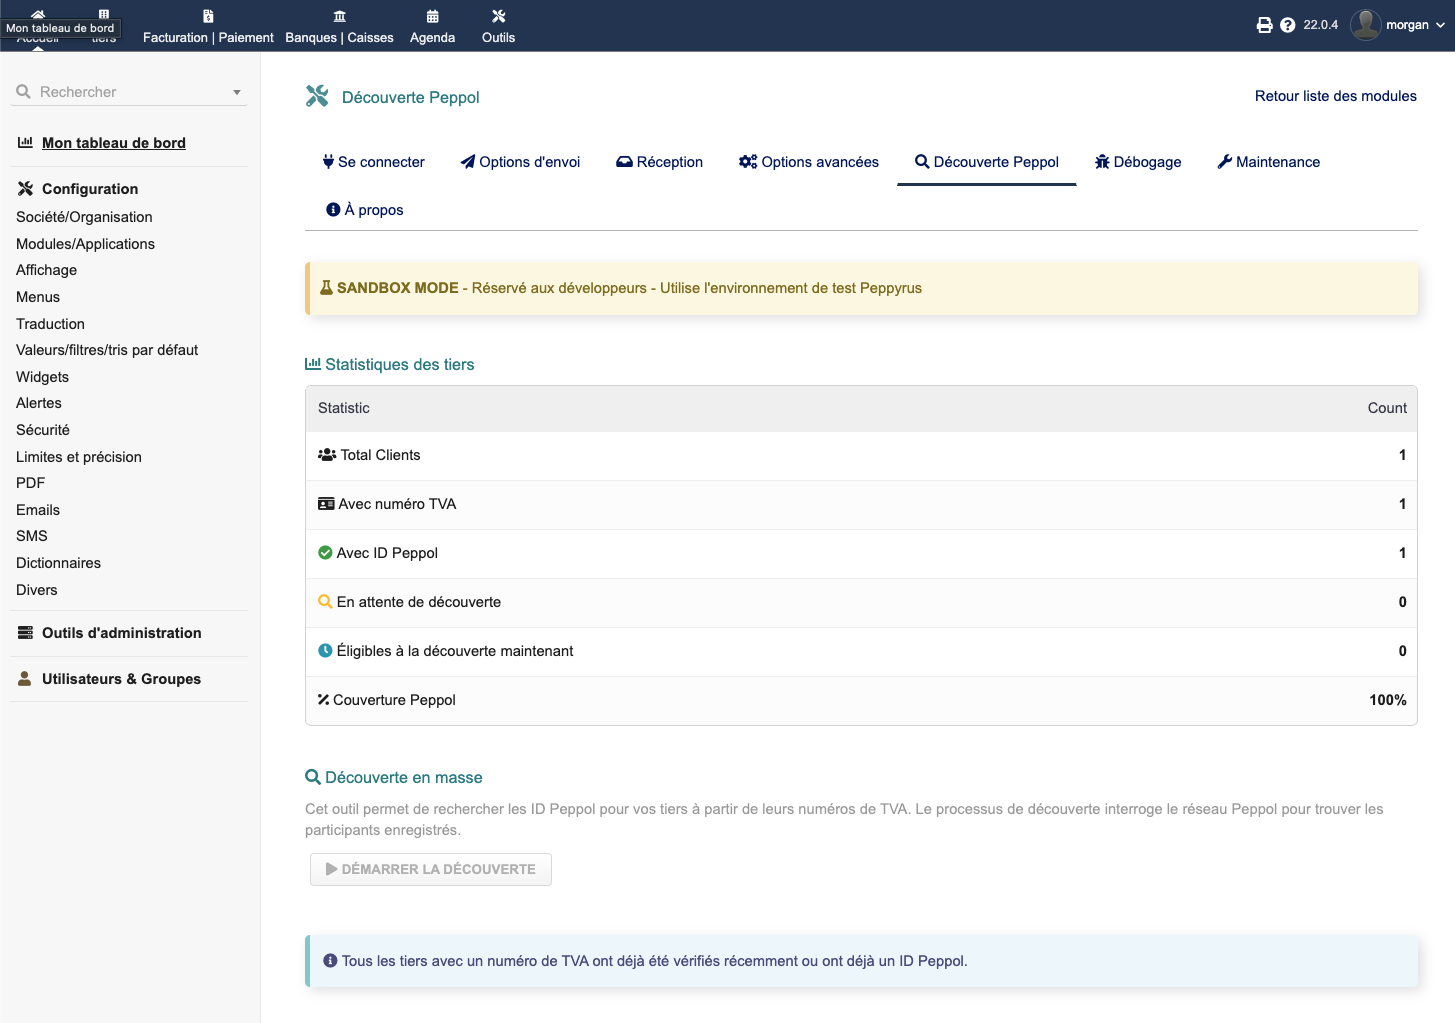The height and width of the screenshot is (1023, 1455).
Task: Open the Agenda calendar icon
Action: [432, 16]
